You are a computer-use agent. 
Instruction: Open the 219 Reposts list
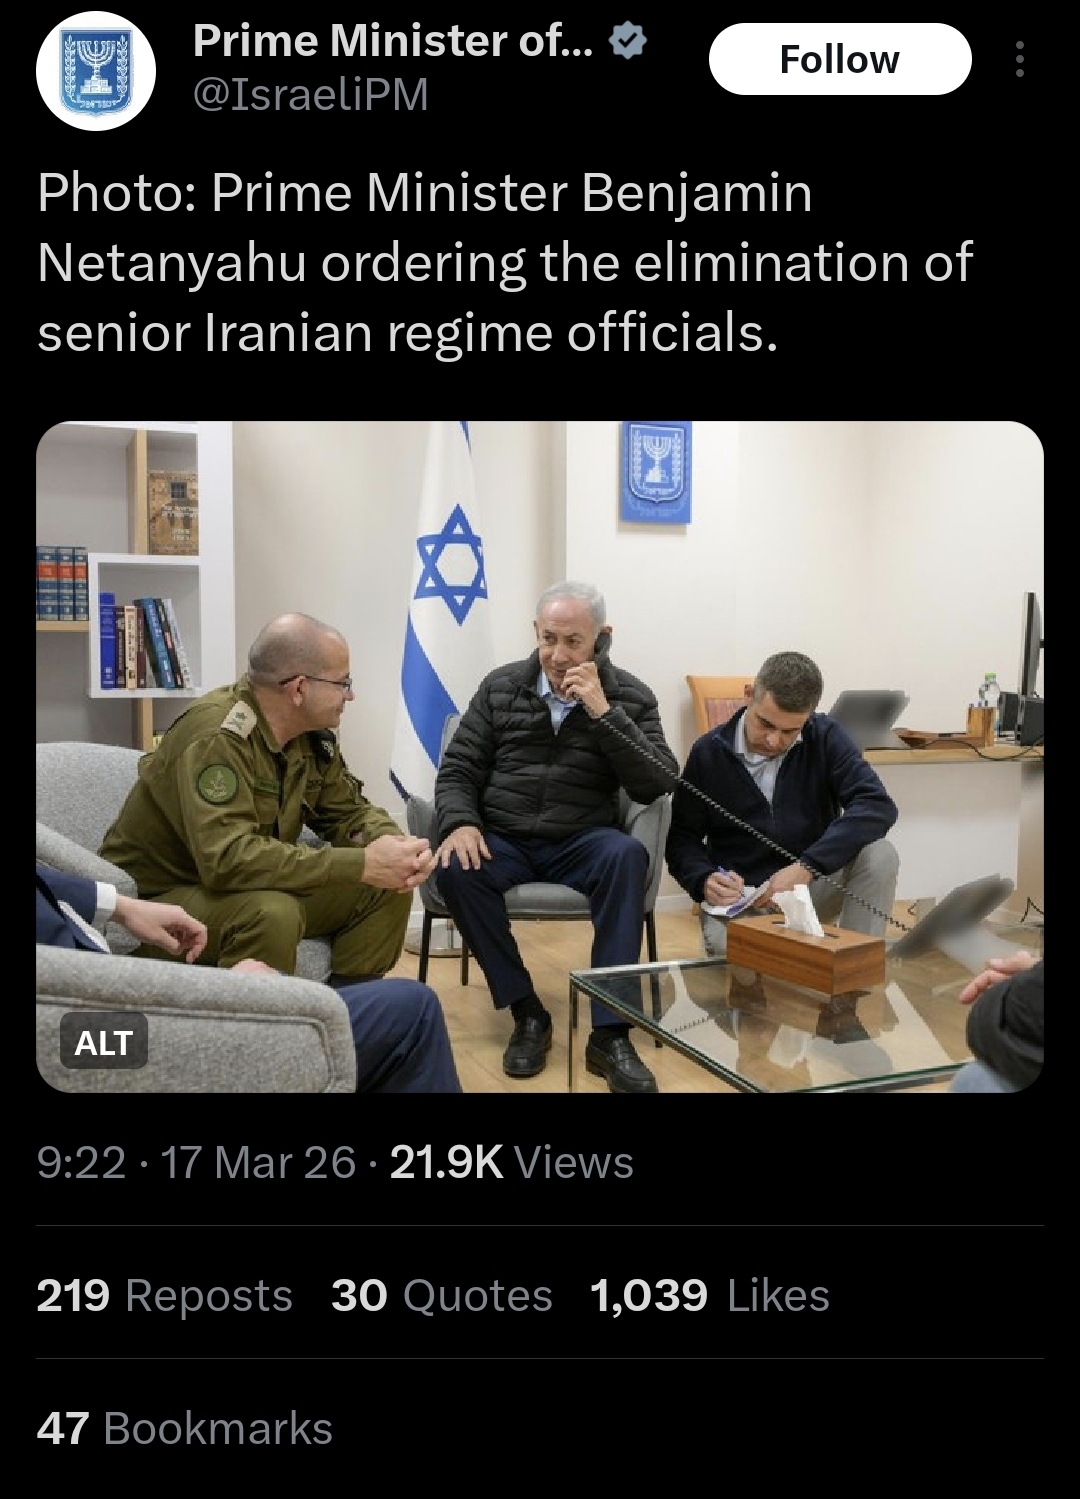click(165, 1295)
